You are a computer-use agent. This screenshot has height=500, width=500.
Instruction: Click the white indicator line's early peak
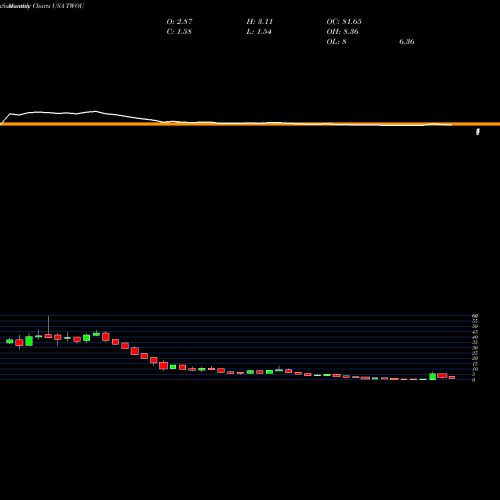coord(96,111)
